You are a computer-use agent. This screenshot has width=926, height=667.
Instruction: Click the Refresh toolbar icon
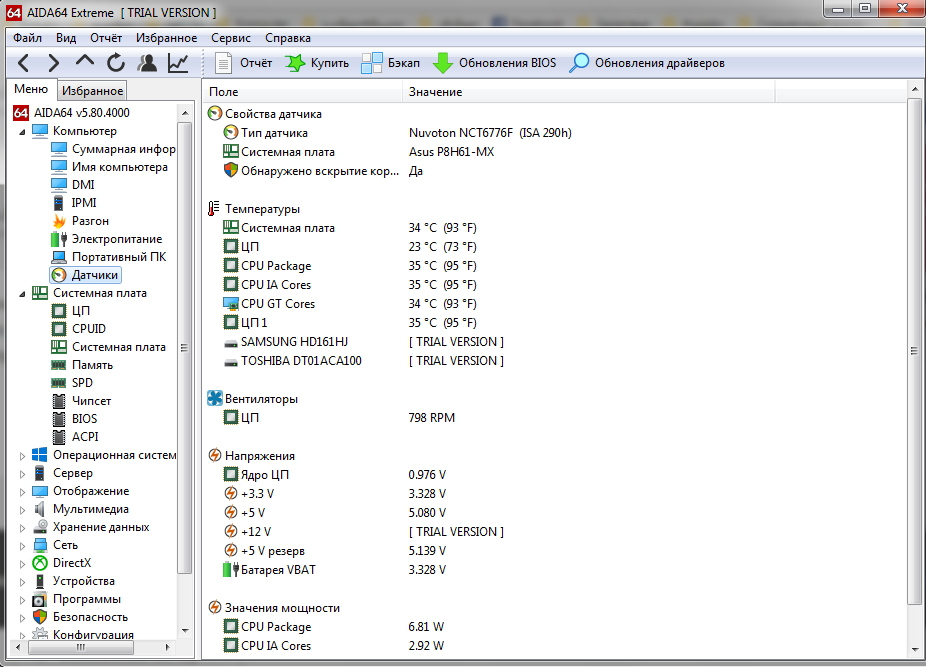(x=116, y=63)
